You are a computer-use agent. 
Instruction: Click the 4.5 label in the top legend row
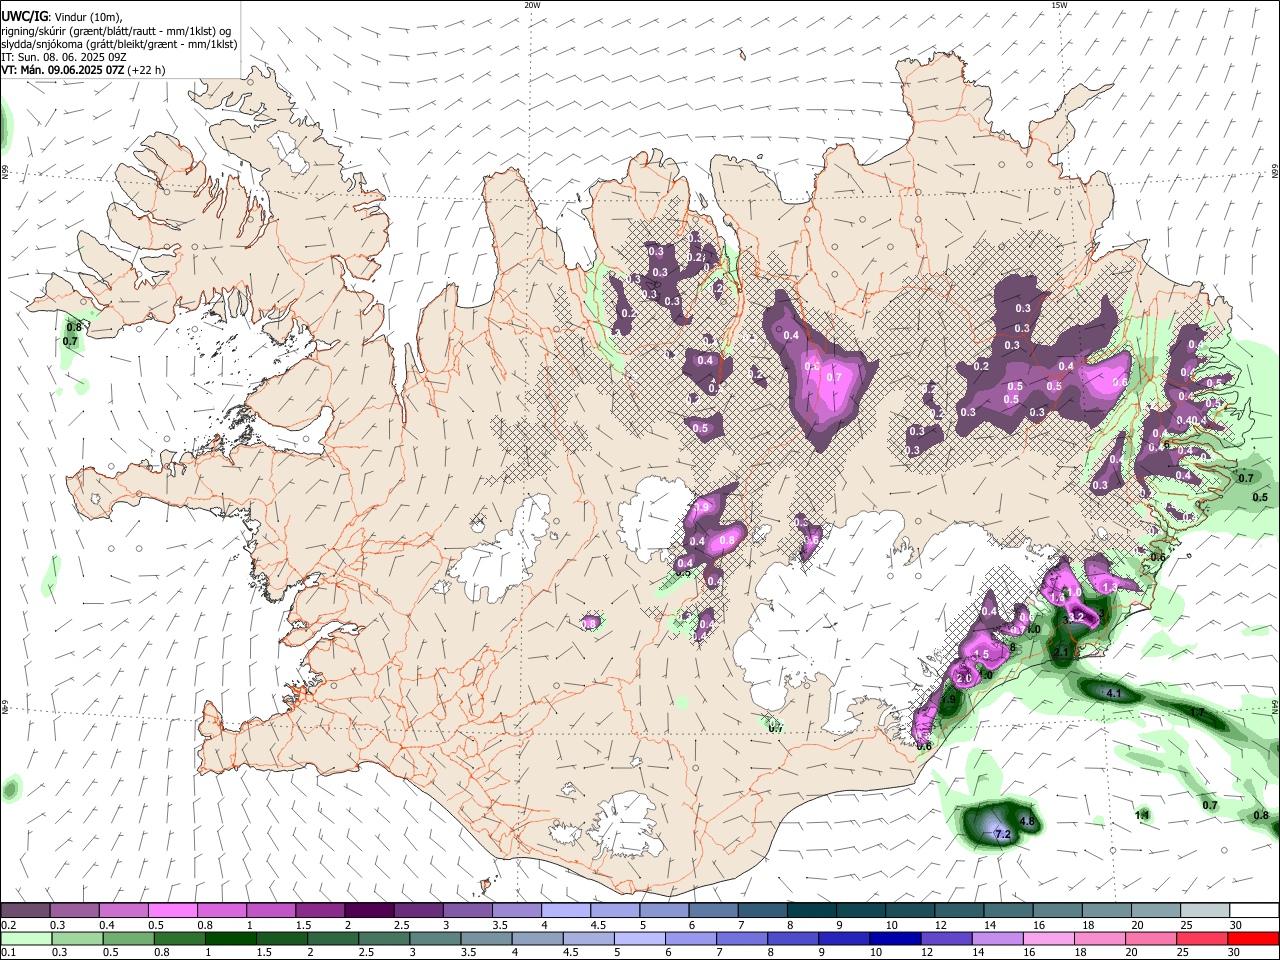click(598, 925)
